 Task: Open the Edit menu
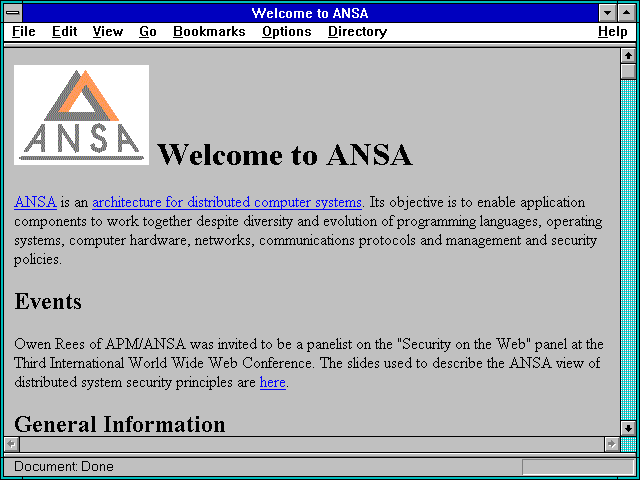[x=64, y=32]
